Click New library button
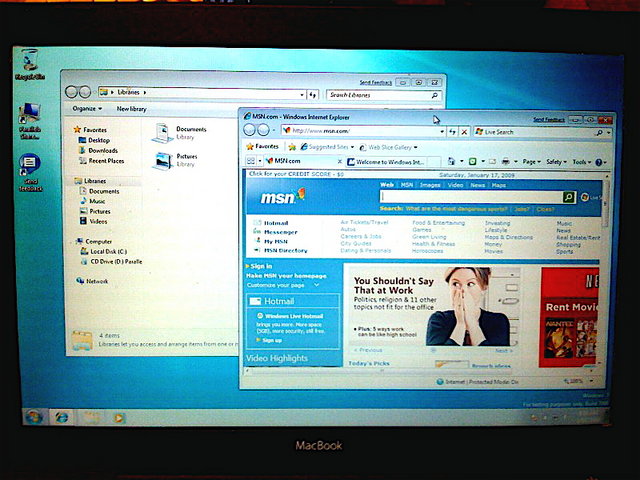640x480 pixels. tap(131, 109)
